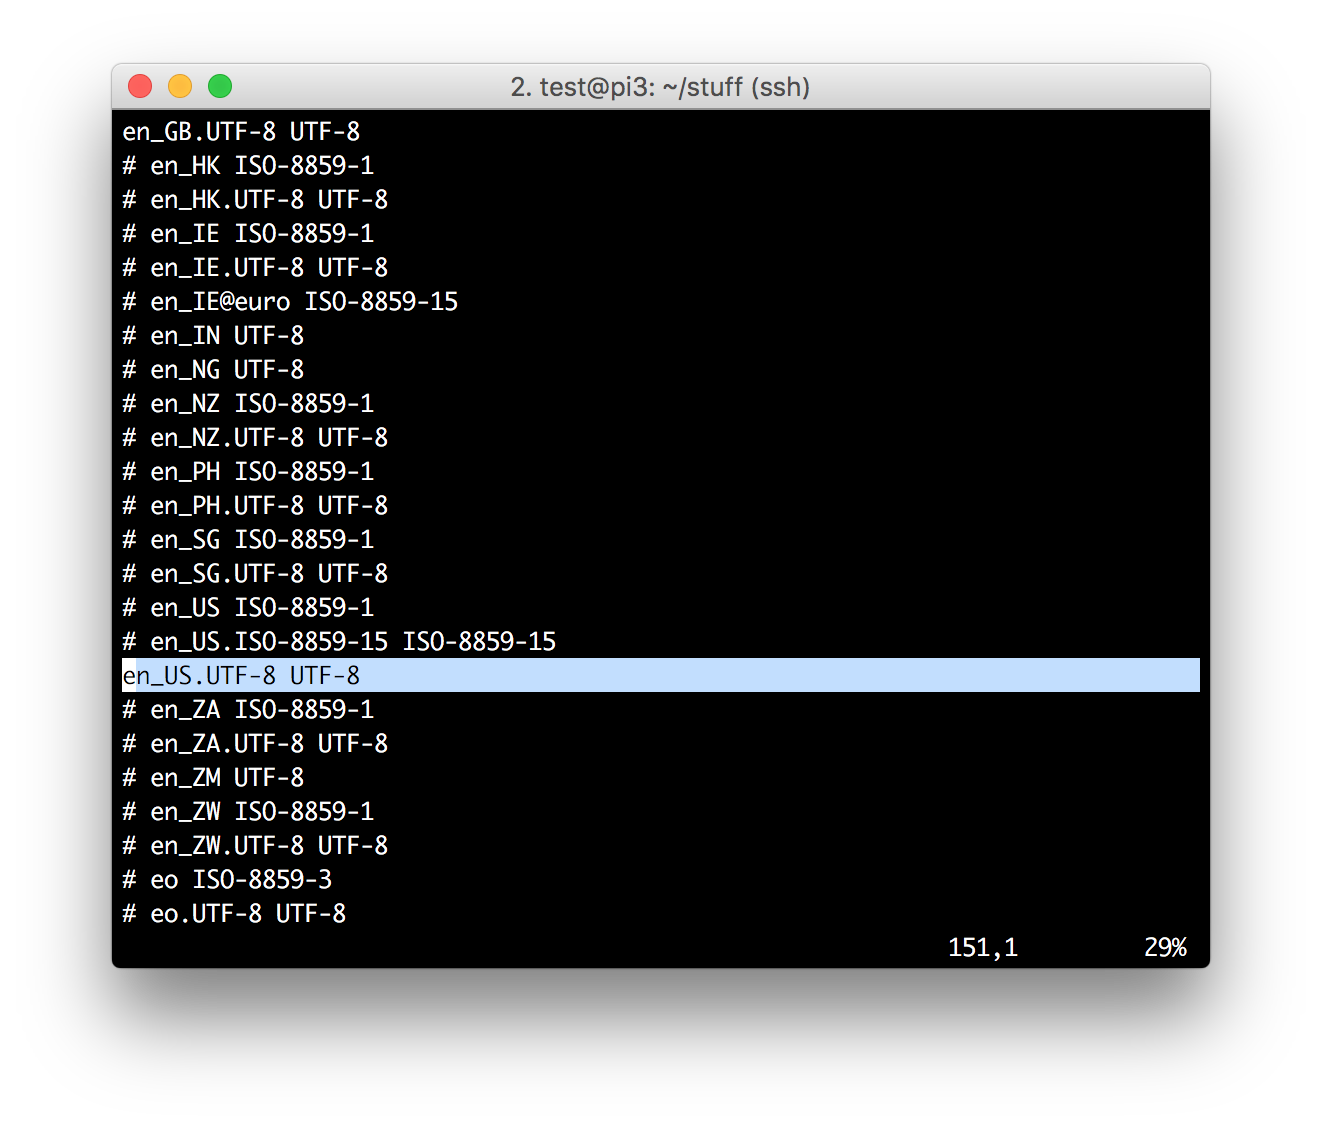Click the line '# en_US ISO-8859-1'
The height and width of the screenshot is (1128, 1322).
tap(248, 608)
